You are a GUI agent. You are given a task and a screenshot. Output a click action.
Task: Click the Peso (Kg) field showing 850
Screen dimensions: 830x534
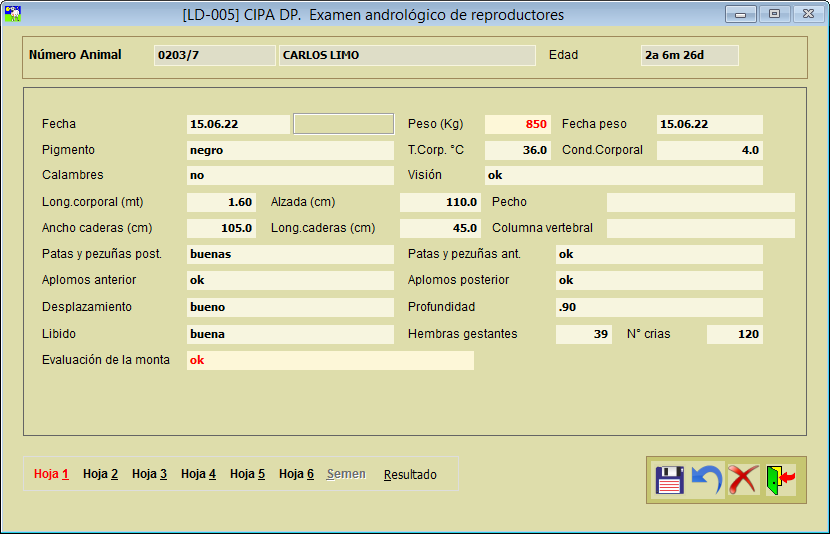point(517,124)
